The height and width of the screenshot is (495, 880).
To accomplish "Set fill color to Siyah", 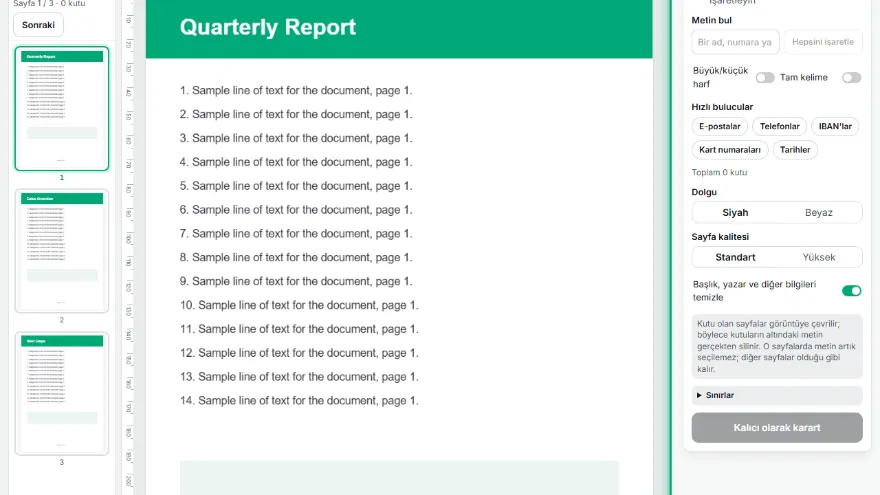I will (735, 213).
